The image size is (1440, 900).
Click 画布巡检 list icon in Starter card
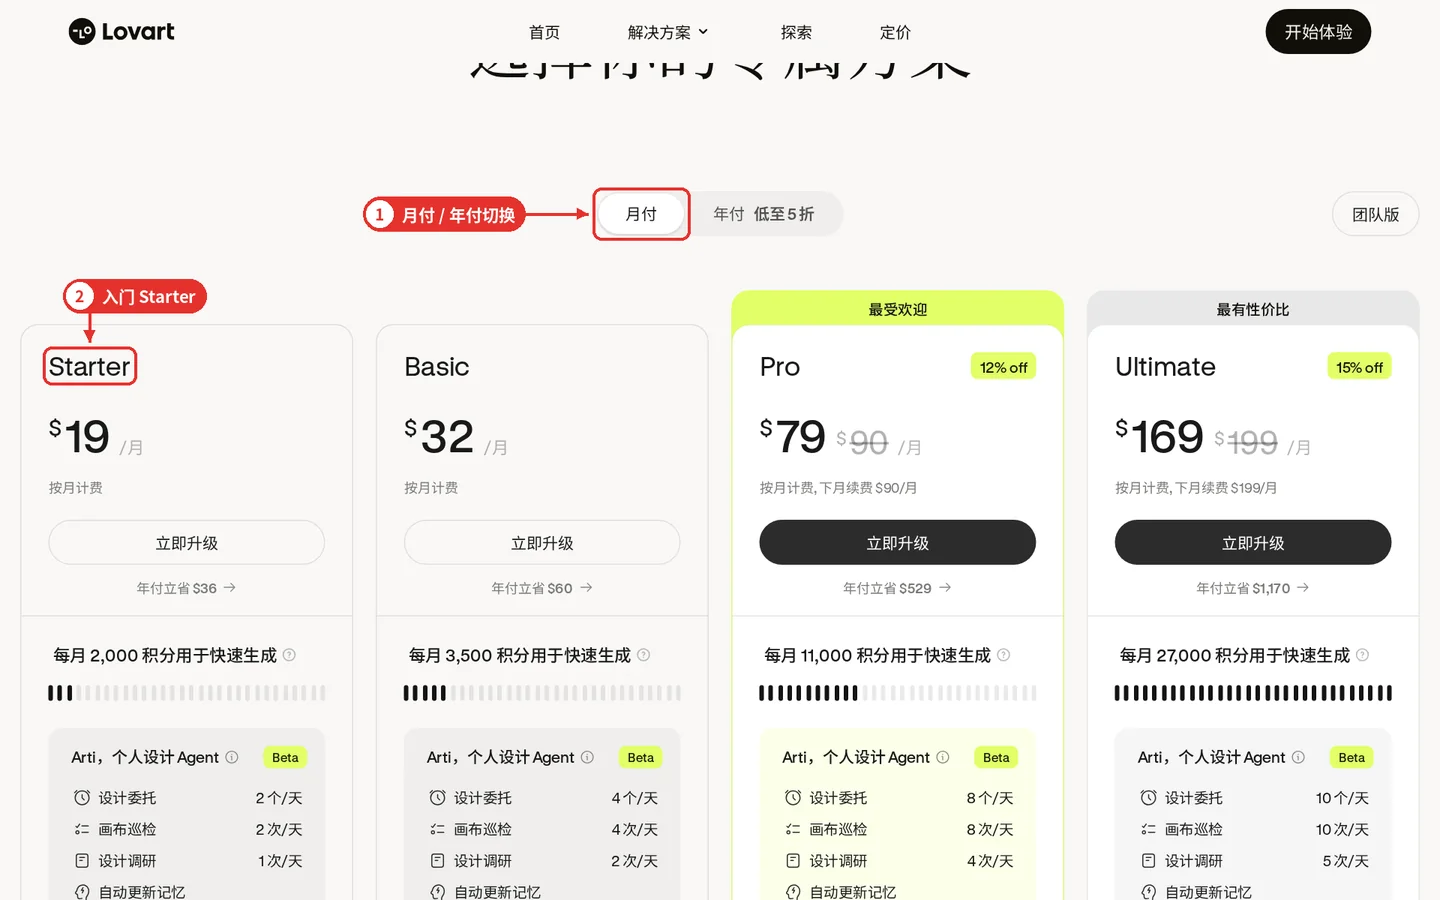point(82,829)
